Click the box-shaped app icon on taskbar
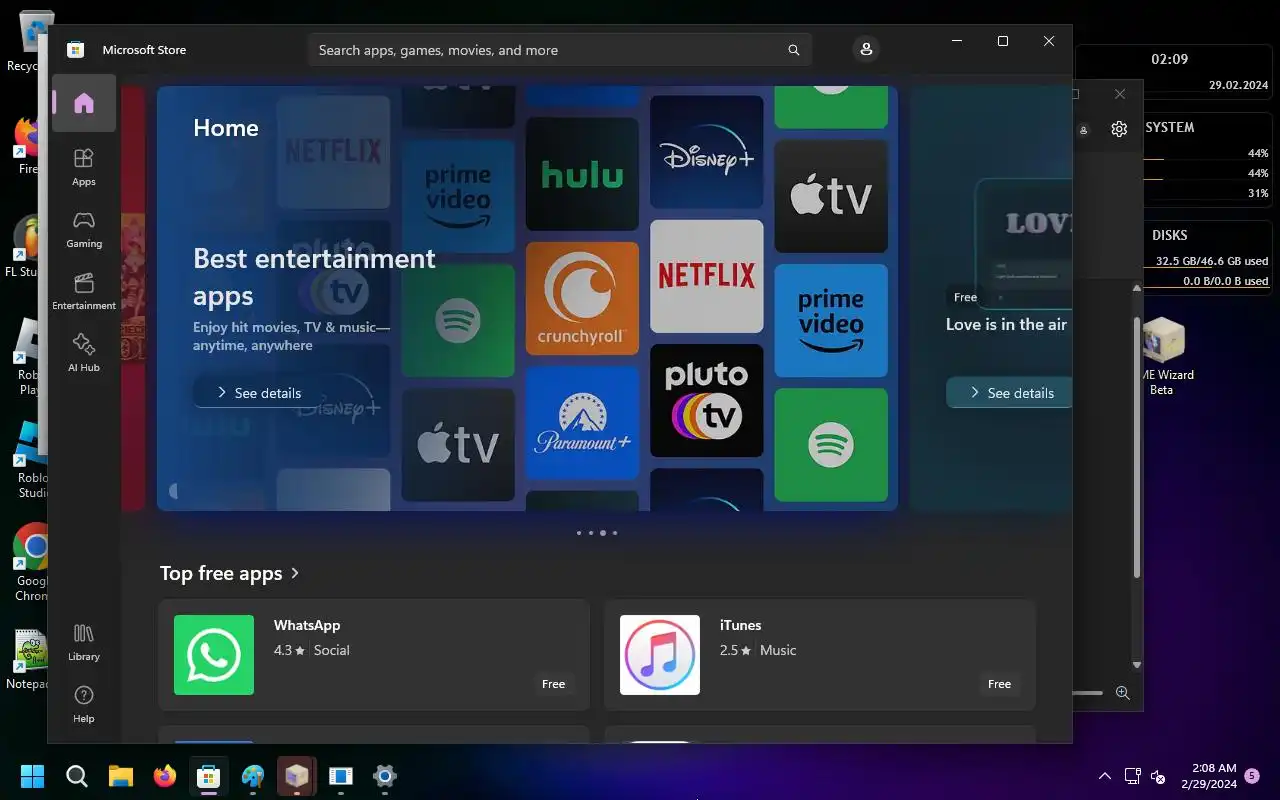The width and height of the screenshot is (1280, 800). [297, 776]
